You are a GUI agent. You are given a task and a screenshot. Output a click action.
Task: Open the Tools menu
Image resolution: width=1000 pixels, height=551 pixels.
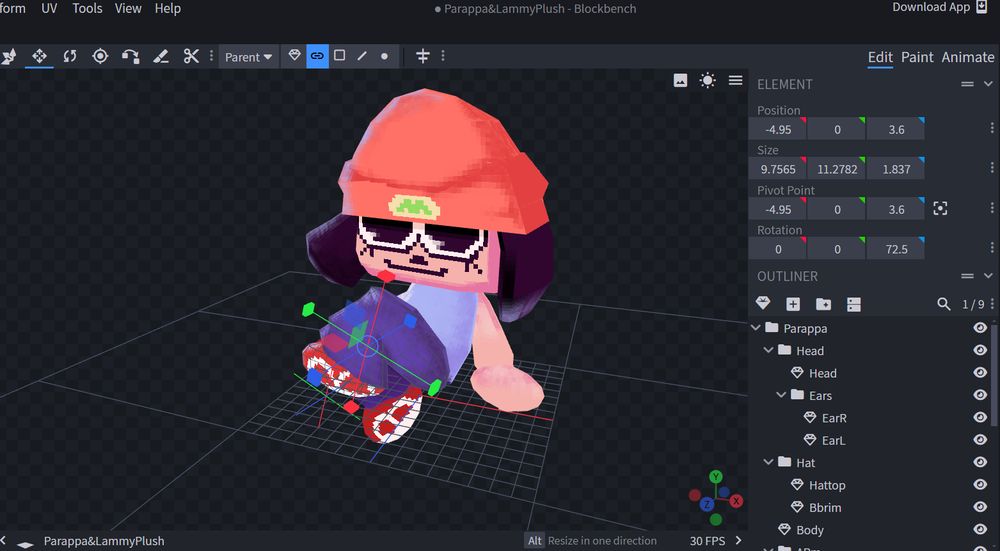[x=87, y=8]
